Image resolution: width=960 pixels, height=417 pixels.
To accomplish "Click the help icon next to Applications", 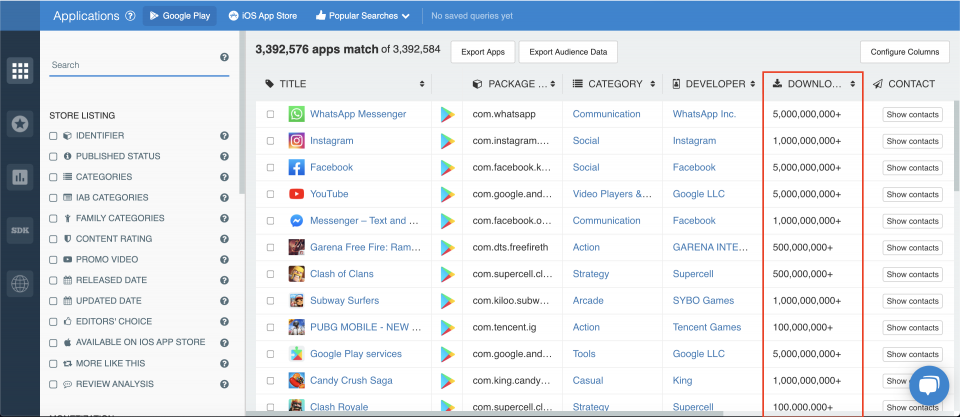I will point(130,16).
